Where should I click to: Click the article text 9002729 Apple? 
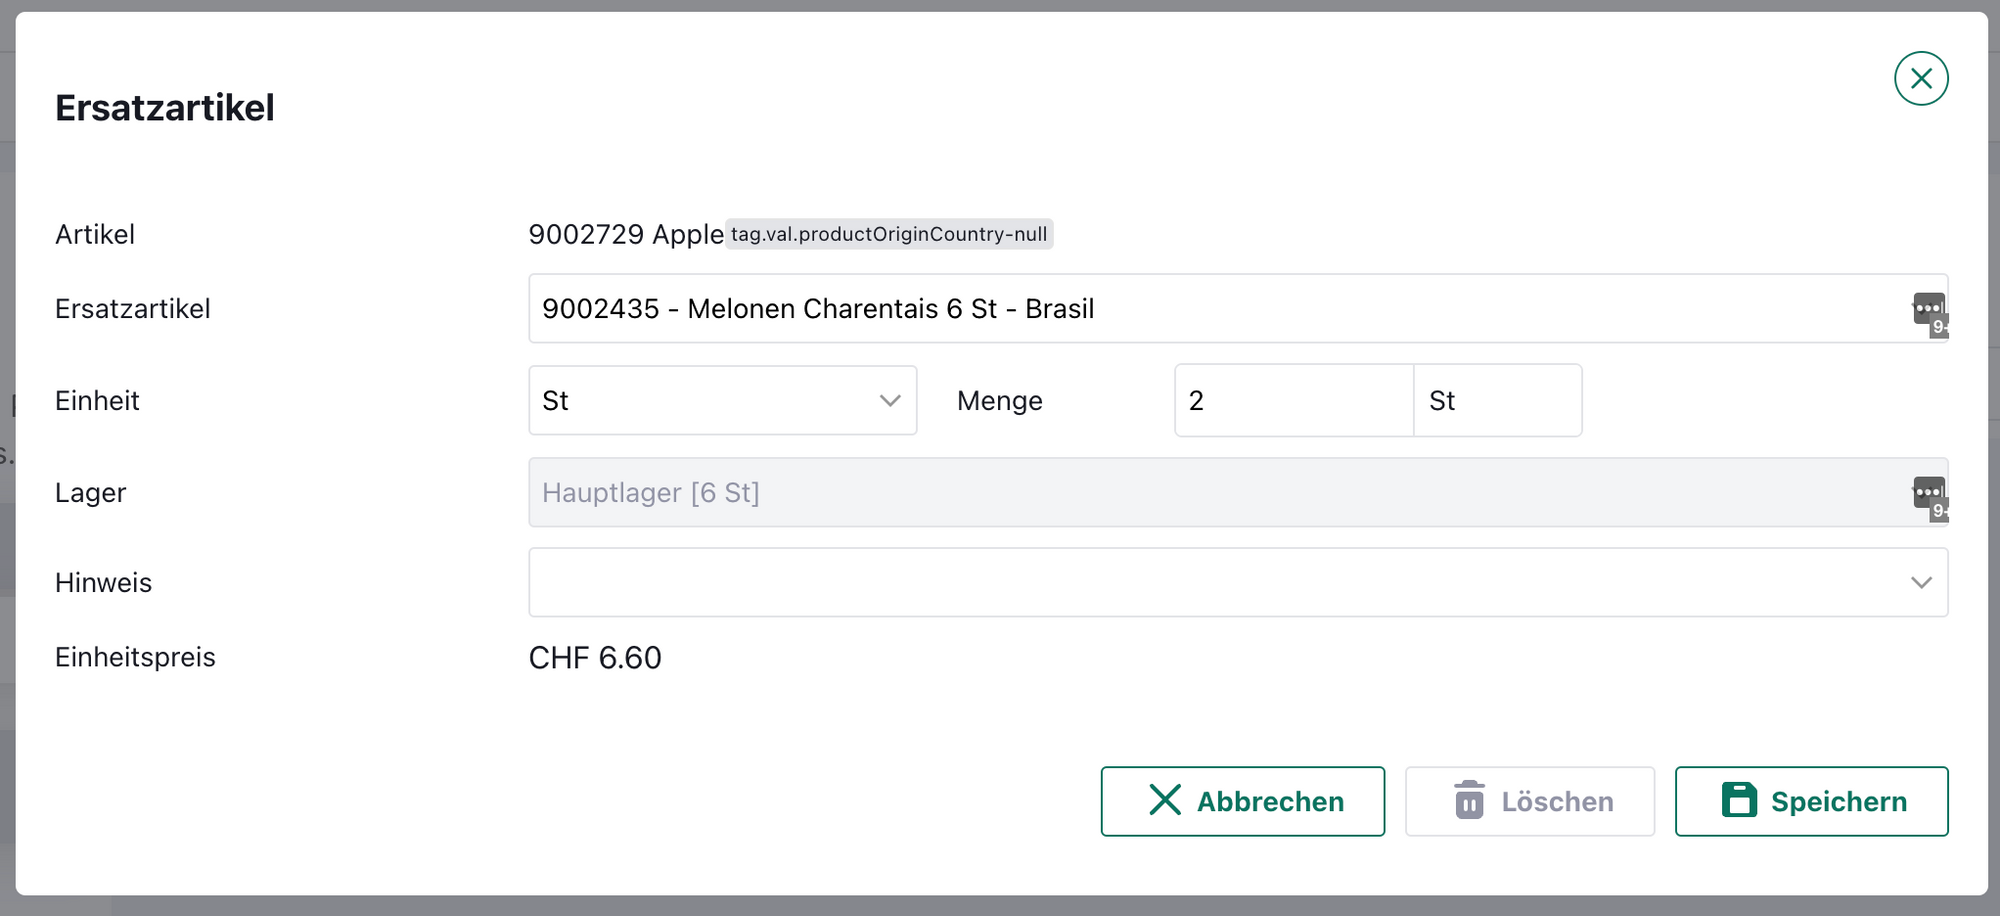point(625,235)
